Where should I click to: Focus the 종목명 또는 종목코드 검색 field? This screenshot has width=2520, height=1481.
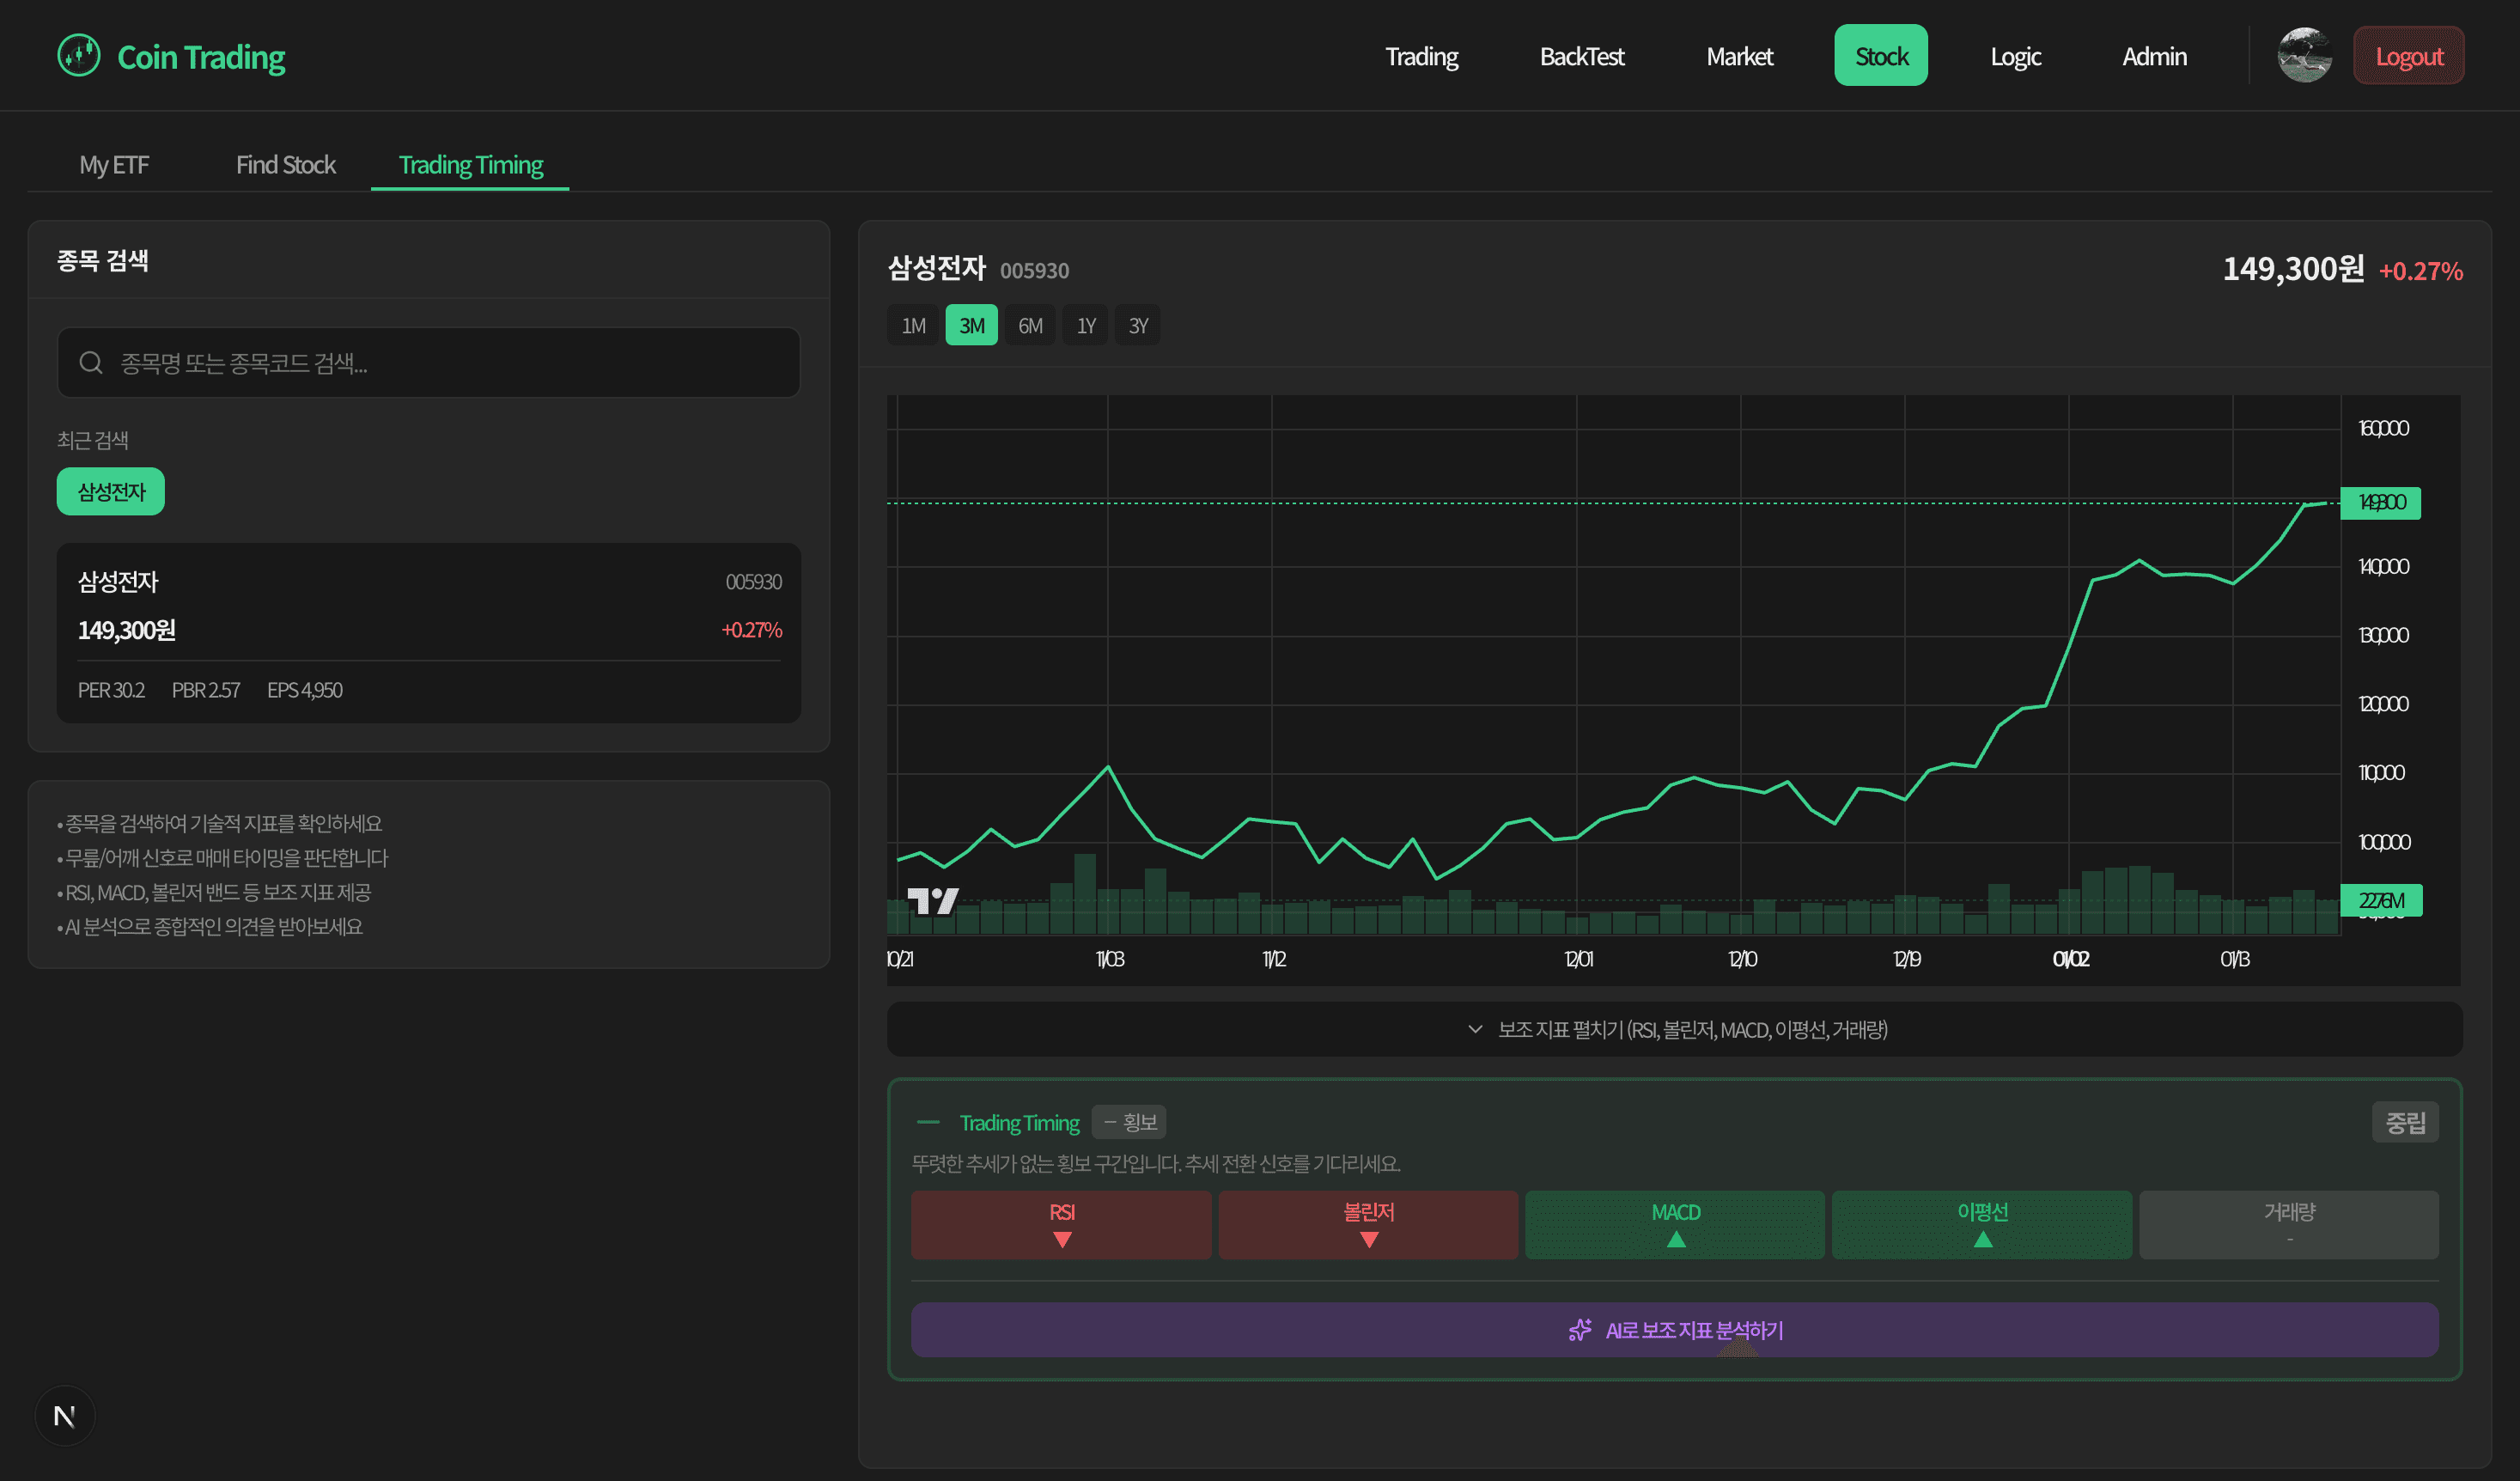(x=429, y=362)
